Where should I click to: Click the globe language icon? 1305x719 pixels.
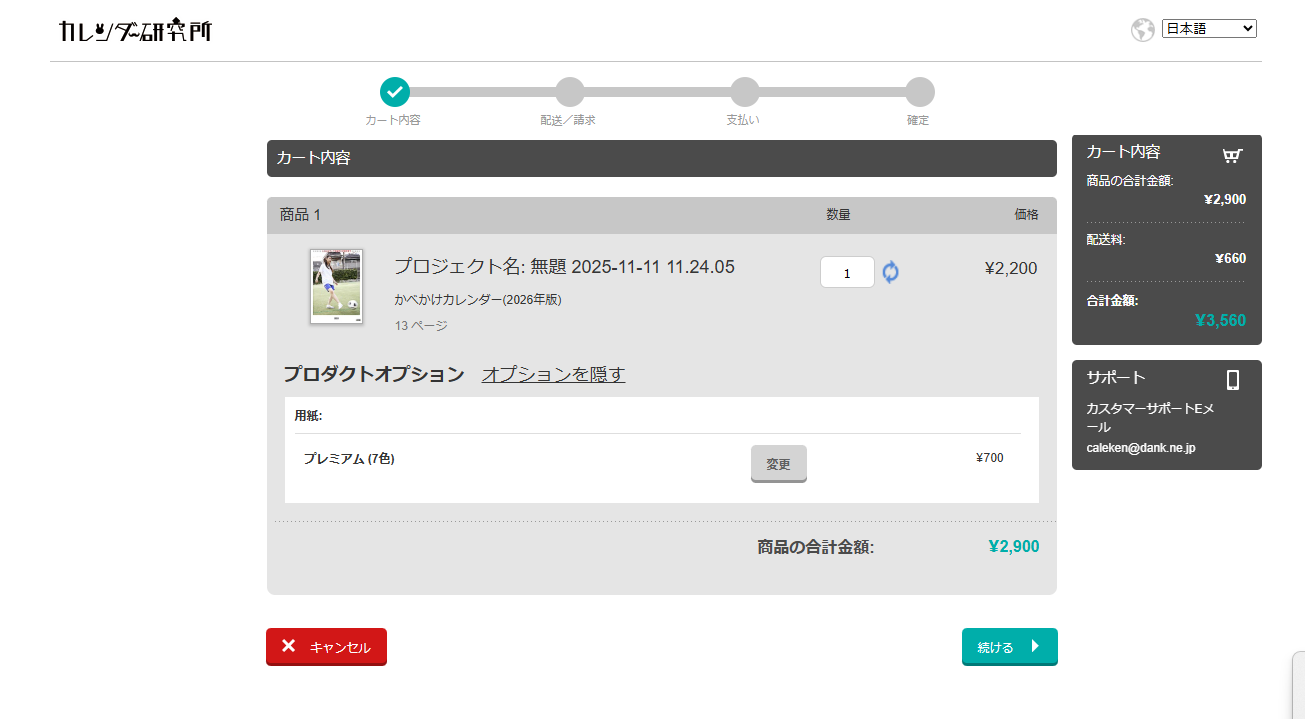pyautogui.click(x=1142, y=30)
